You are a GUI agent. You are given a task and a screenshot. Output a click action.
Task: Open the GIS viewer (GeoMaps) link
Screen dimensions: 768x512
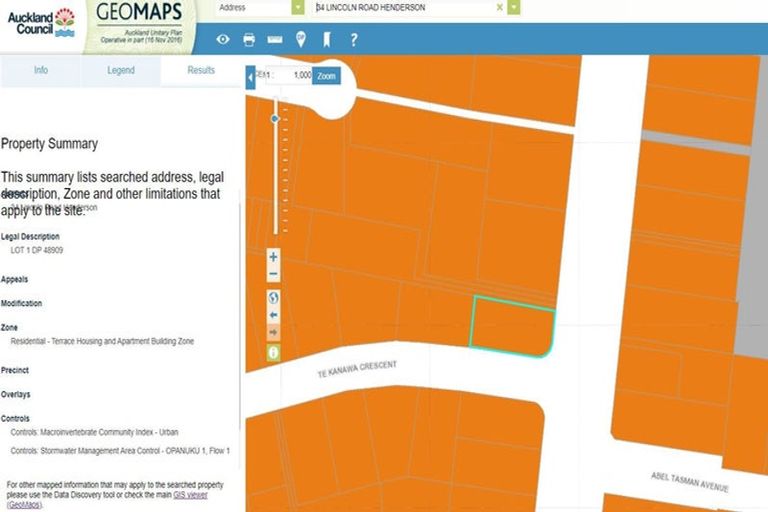pyautogui.click(x=188, y=495)
